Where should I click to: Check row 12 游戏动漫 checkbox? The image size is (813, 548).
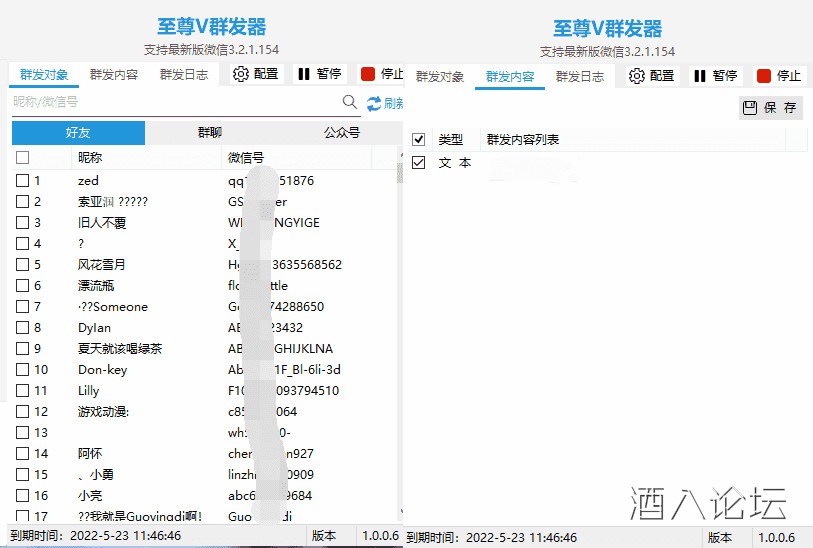(x=22, y=412)
